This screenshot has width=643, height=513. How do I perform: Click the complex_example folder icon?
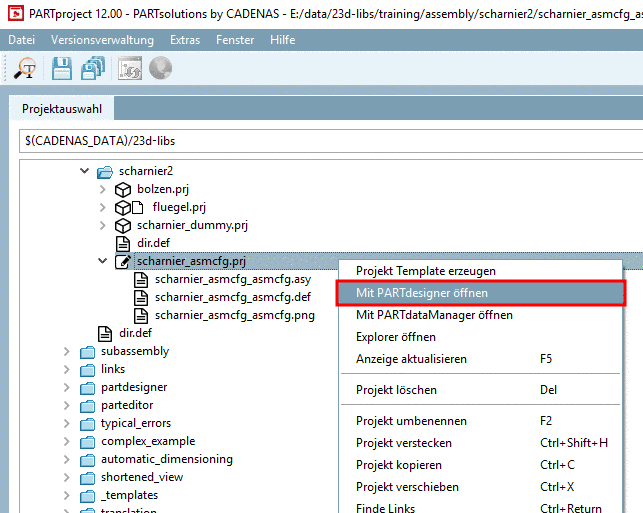click(87, 442)
